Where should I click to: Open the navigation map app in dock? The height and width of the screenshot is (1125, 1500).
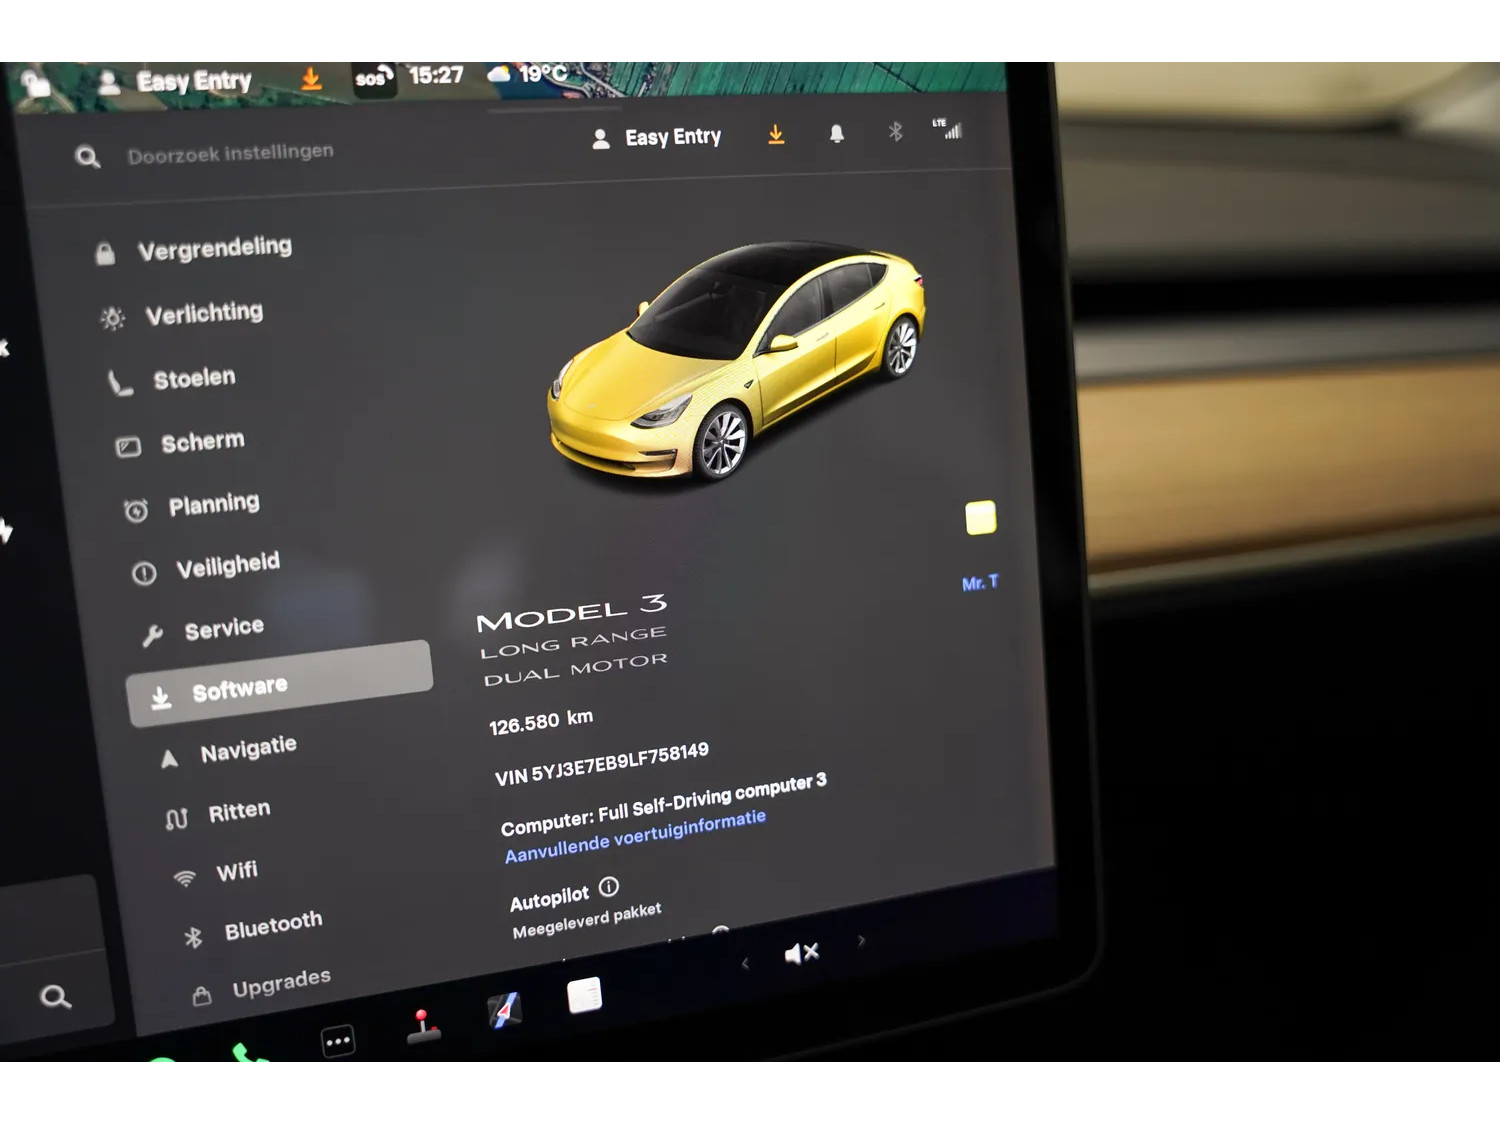(505, 1009)
